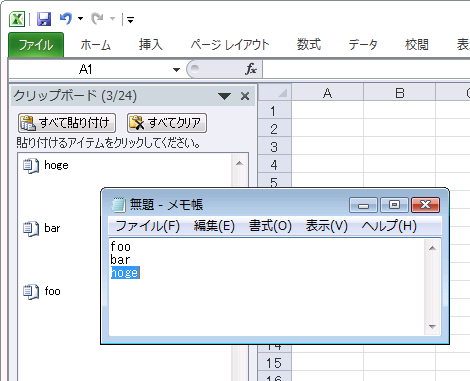Open Notepad's ヘルプ(H) menu
This screenshot has width=470, height=381.
pyautogui.click(x=389, y=226)
